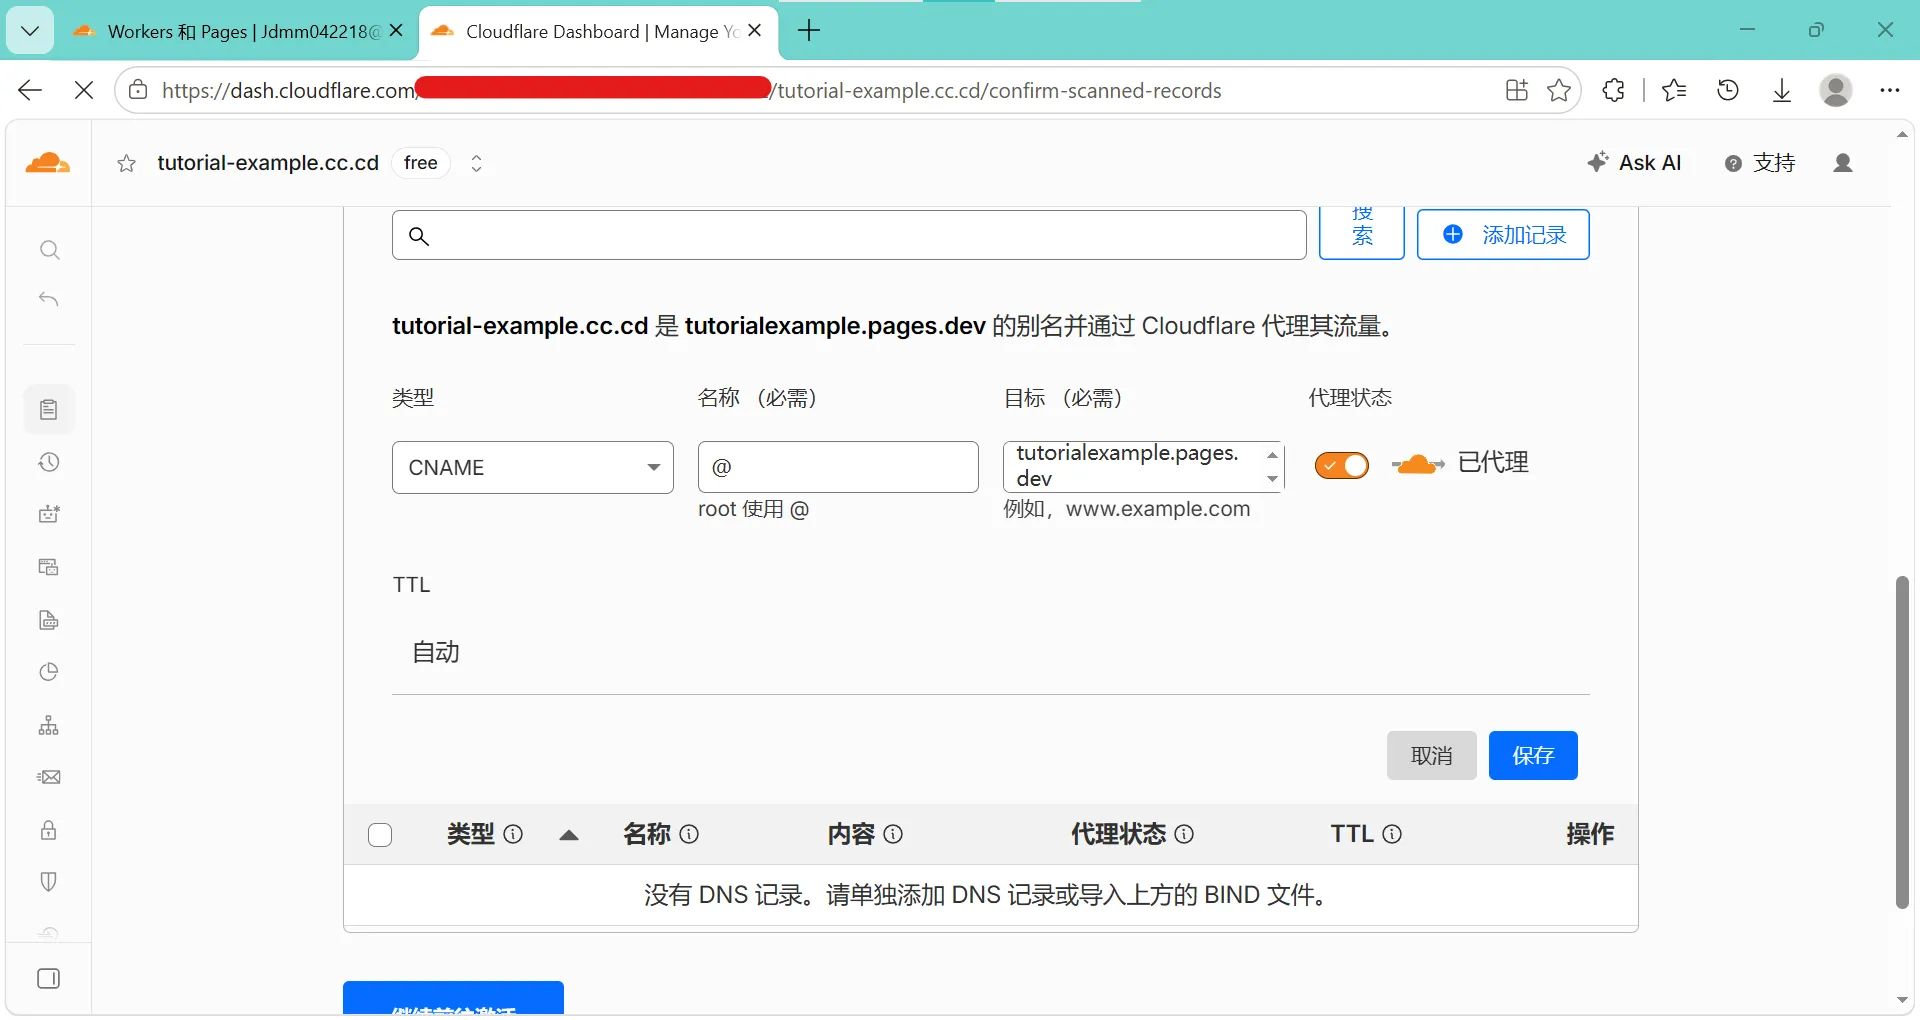Open the Email sidebar icon
The height and width of the screenshot is (1020, 1920).
tap(49, 777)
